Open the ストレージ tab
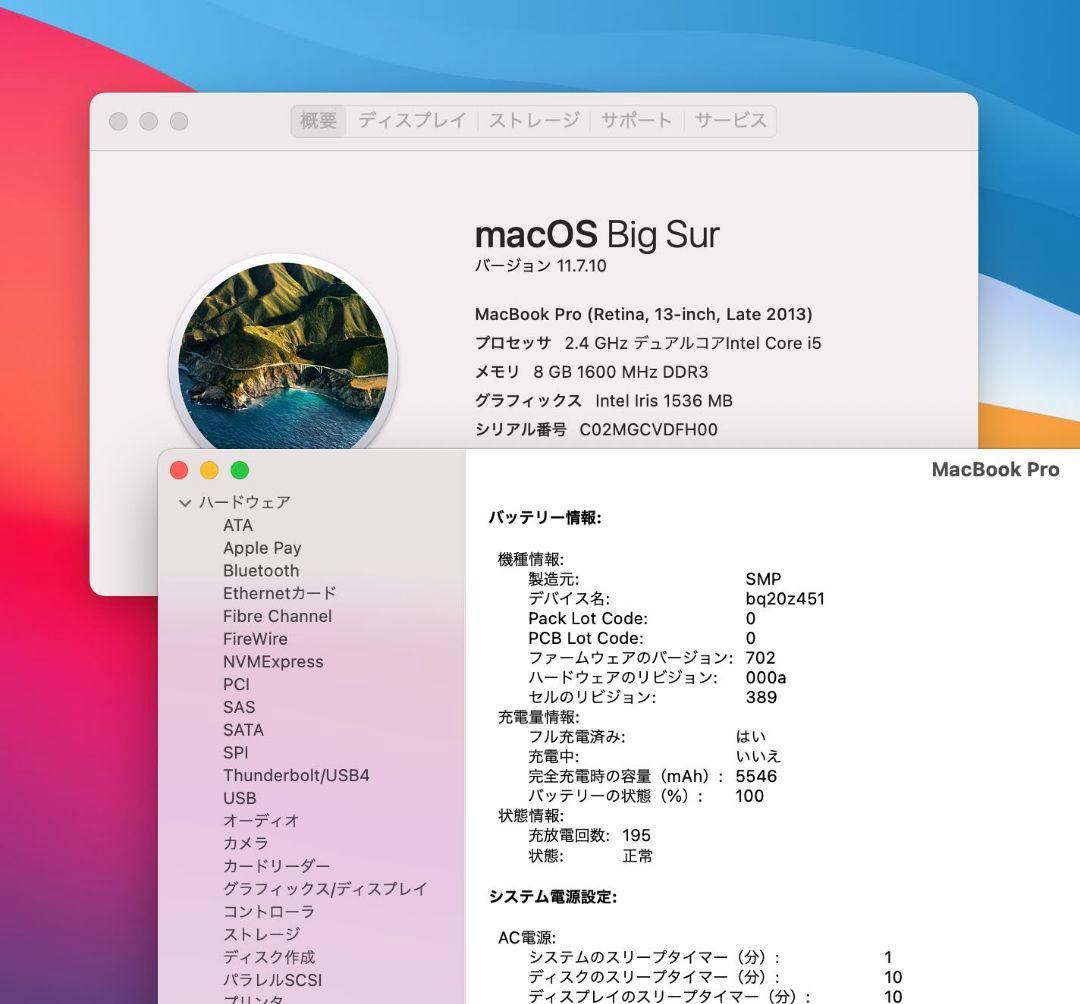 click(534, 120)
